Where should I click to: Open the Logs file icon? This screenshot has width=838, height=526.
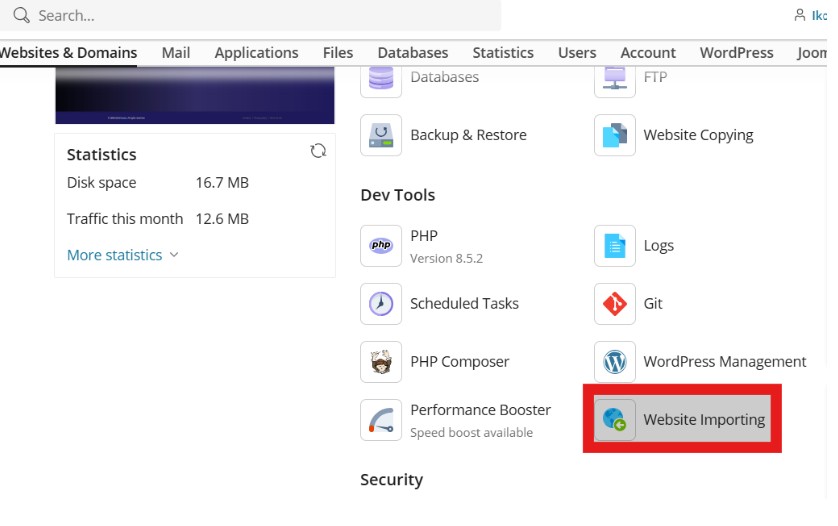tap(614, 245)
